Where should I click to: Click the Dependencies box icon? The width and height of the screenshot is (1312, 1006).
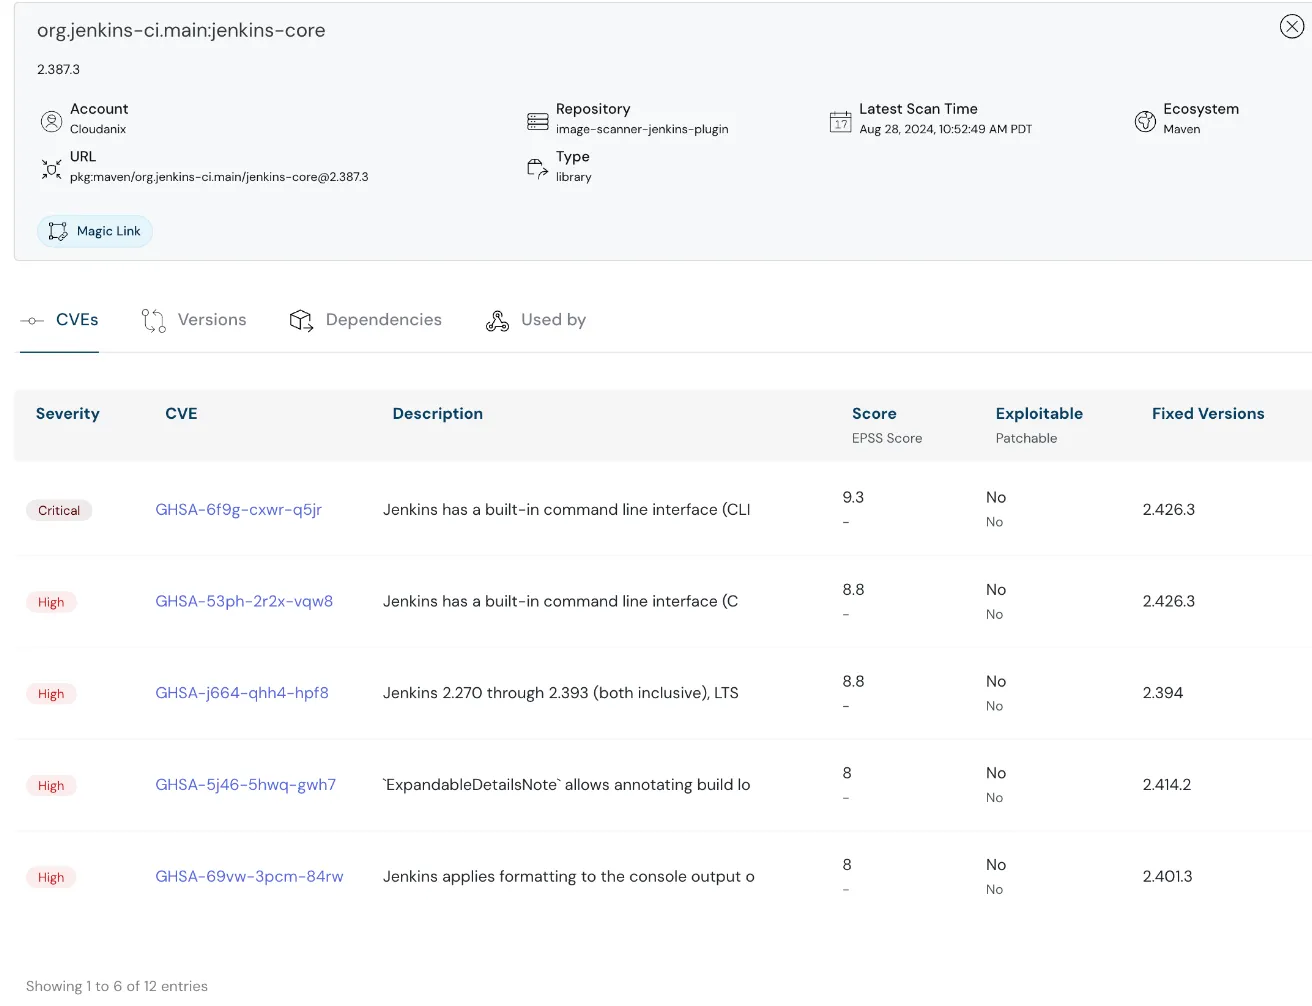click(301, 320)
